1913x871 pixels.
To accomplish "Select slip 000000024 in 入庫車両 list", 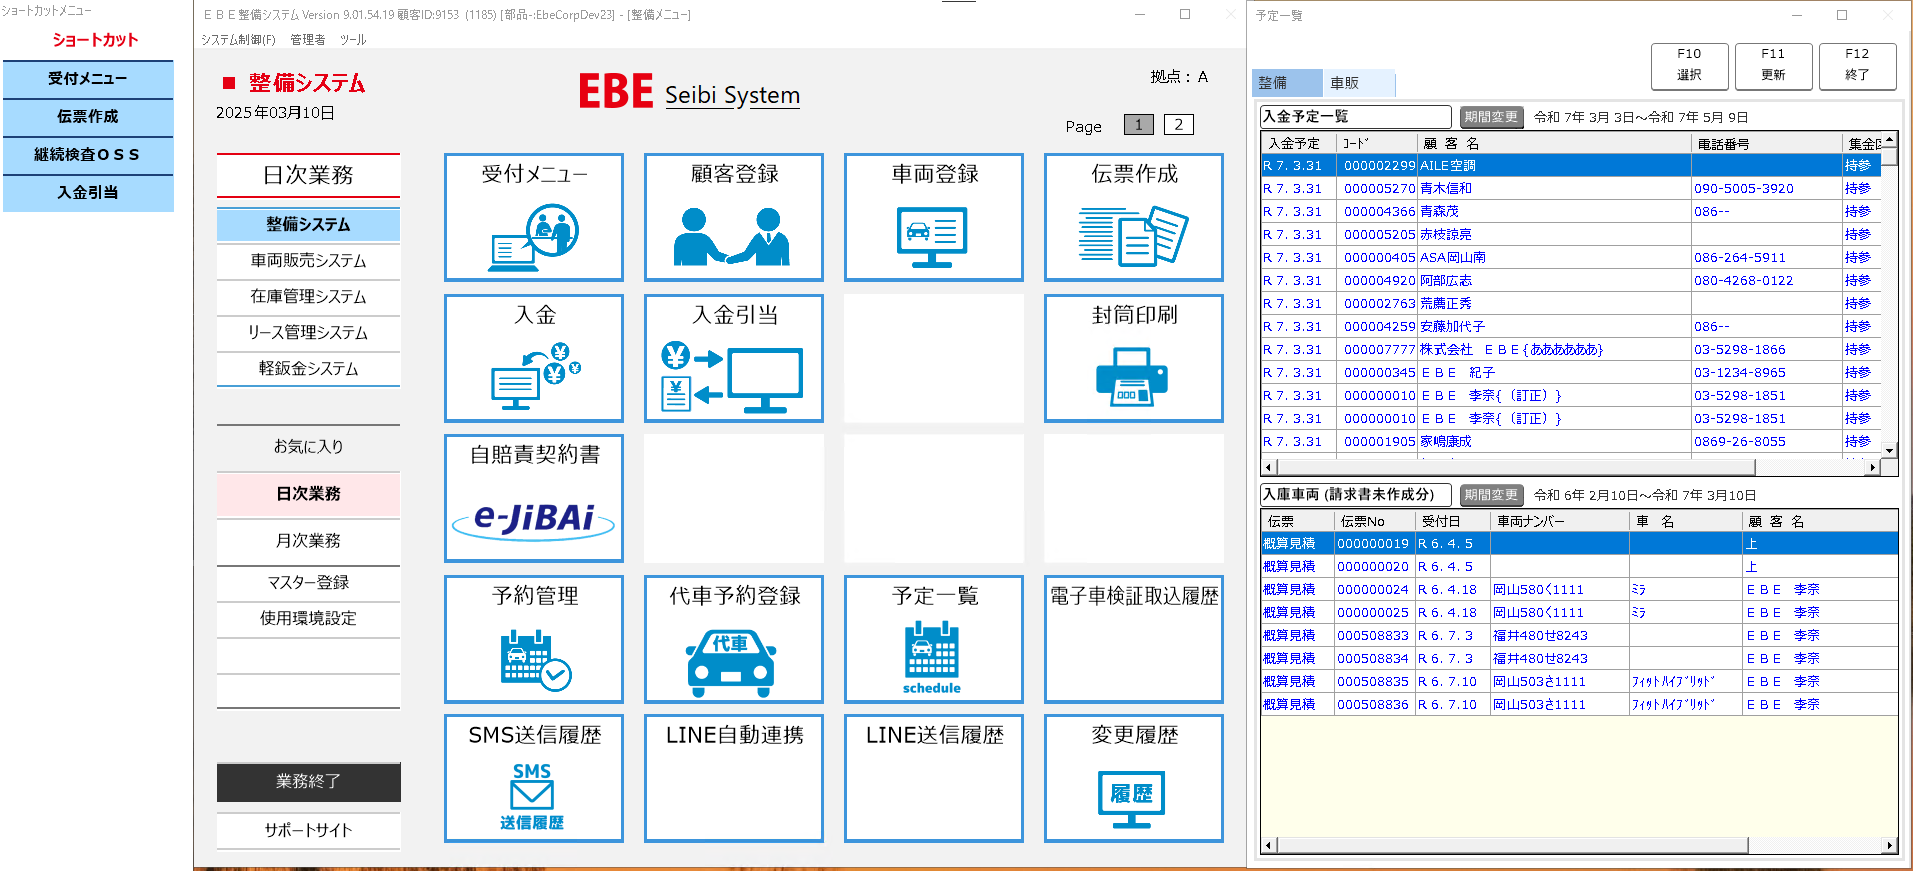I will pyautogui.click(x=1579, y=590).
